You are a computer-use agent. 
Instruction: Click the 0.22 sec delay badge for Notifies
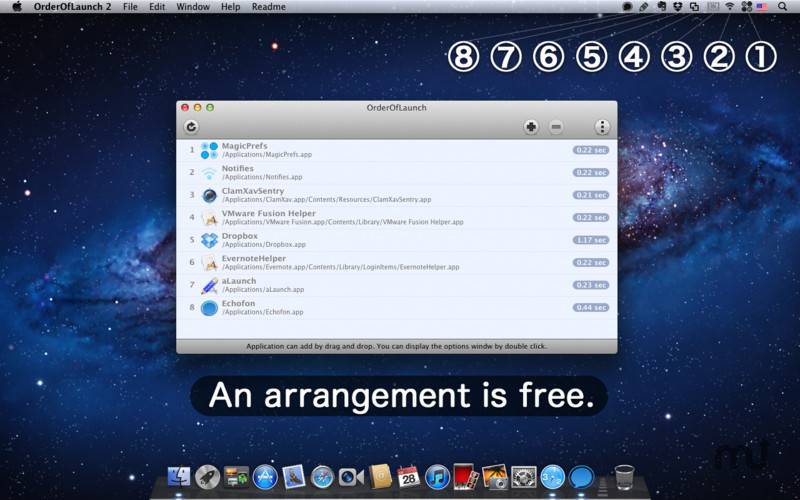coord(591,172)
